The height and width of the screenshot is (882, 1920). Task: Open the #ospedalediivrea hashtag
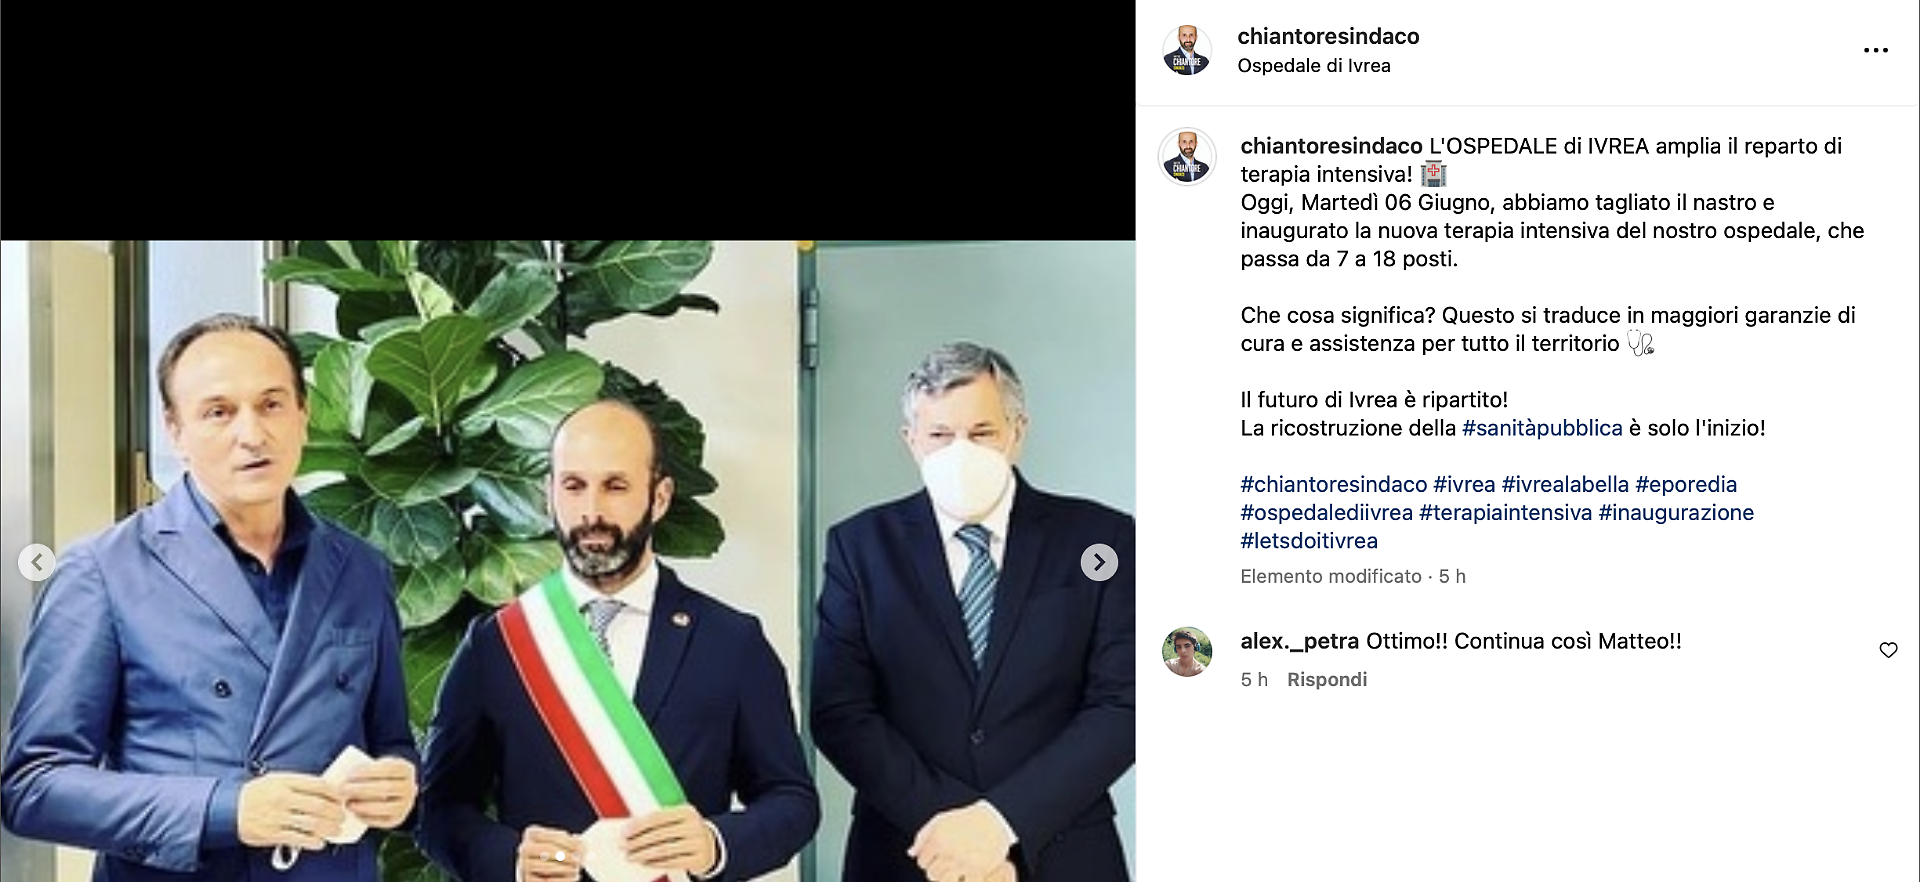click(x=1326, y=512)
